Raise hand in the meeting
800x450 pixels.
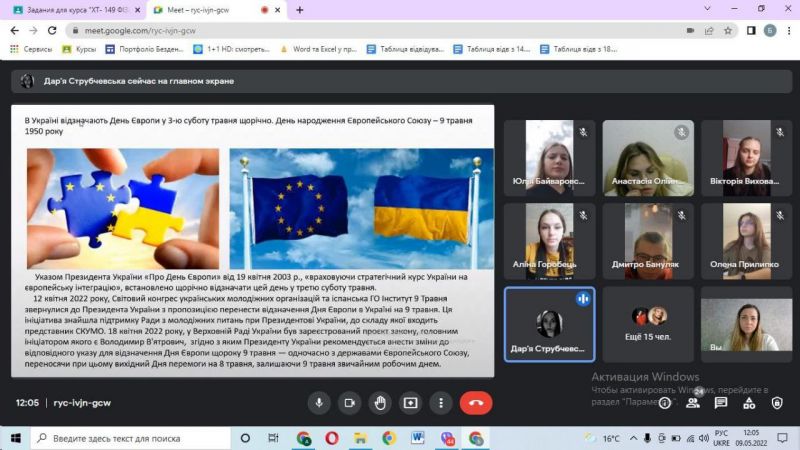[380, 403]
